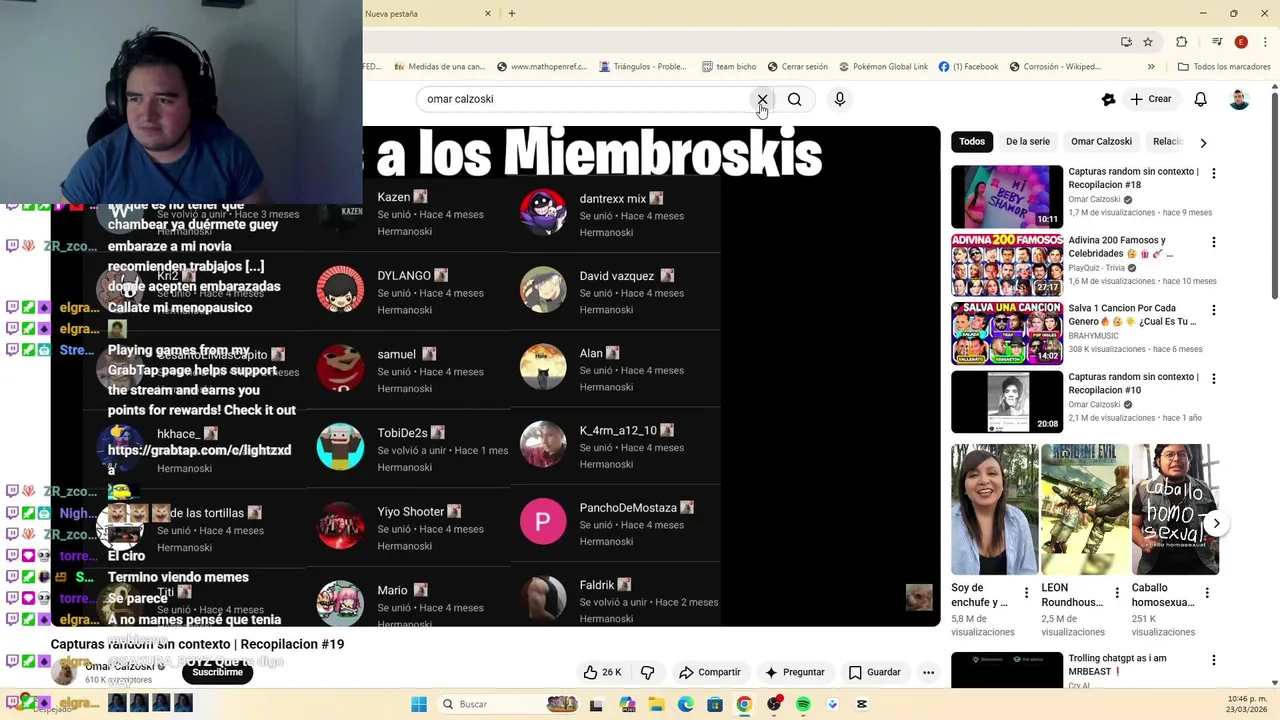The height and width of the screenshot is (720, 1280).
Task: Open the YouTube account avatar menu
Action: [1239, 99]
